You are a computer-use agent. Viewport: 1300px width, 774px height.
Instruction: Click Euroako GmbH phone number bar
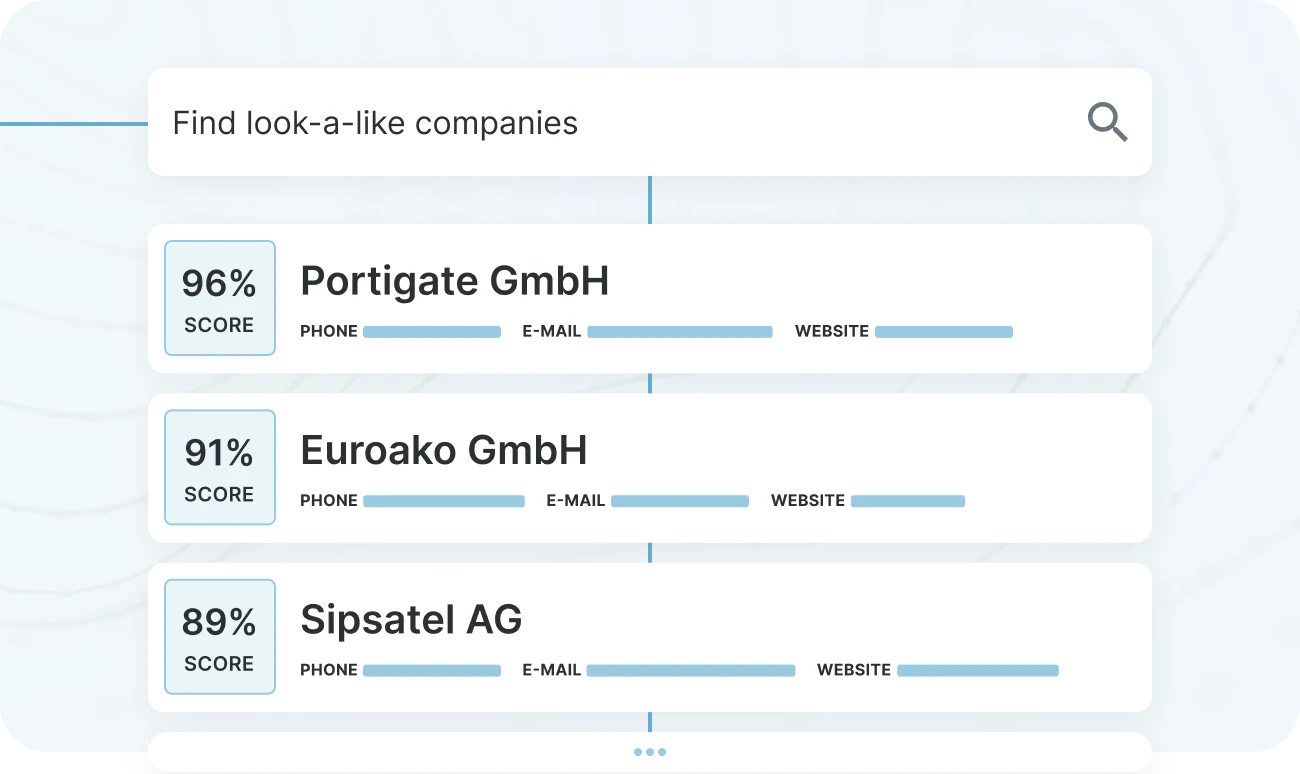[443, 501]
